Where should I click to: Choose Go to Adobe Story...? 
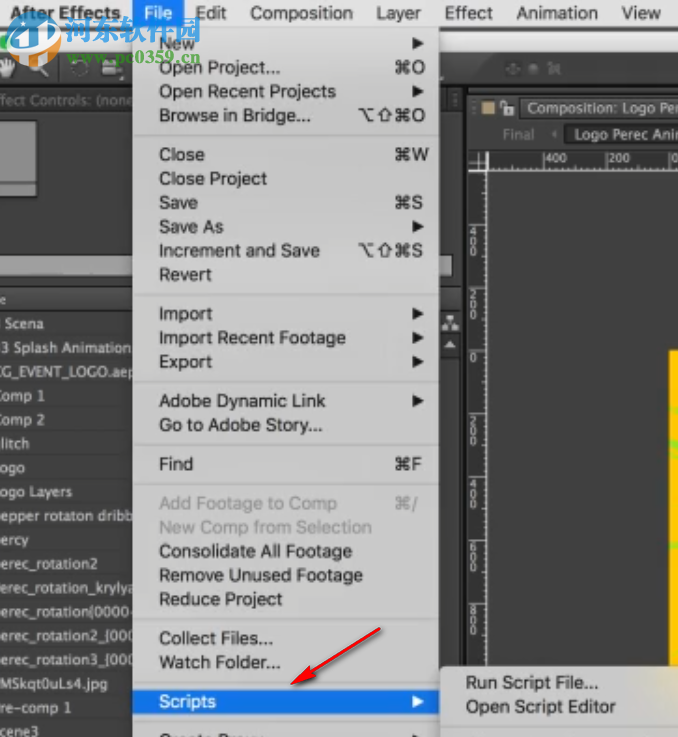[286, 425]
